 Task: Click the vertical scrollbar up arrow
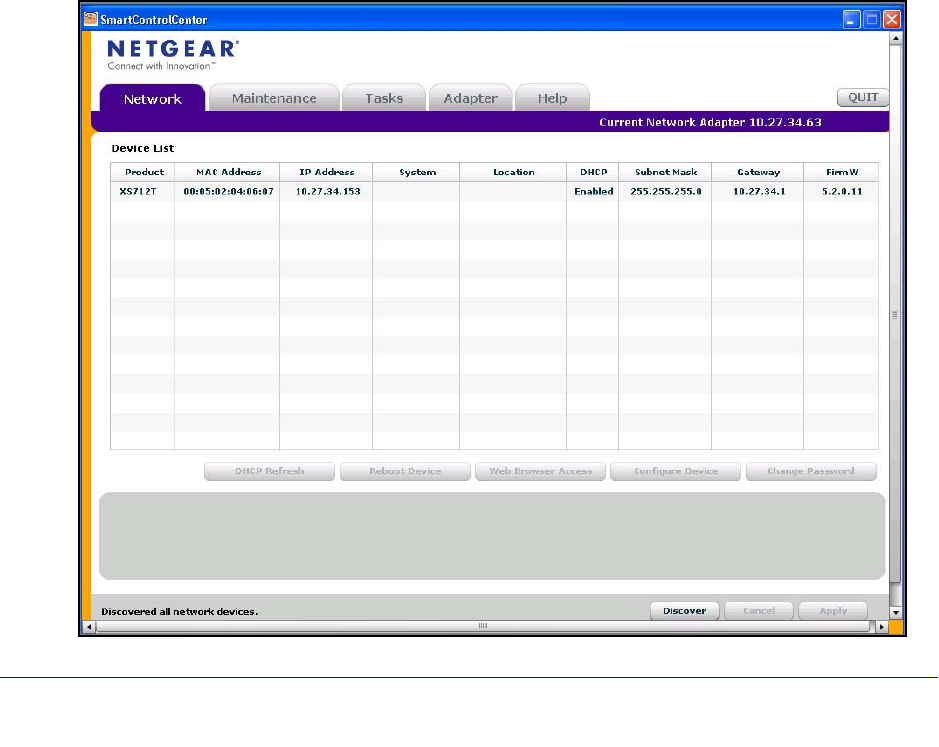(895, 38)
